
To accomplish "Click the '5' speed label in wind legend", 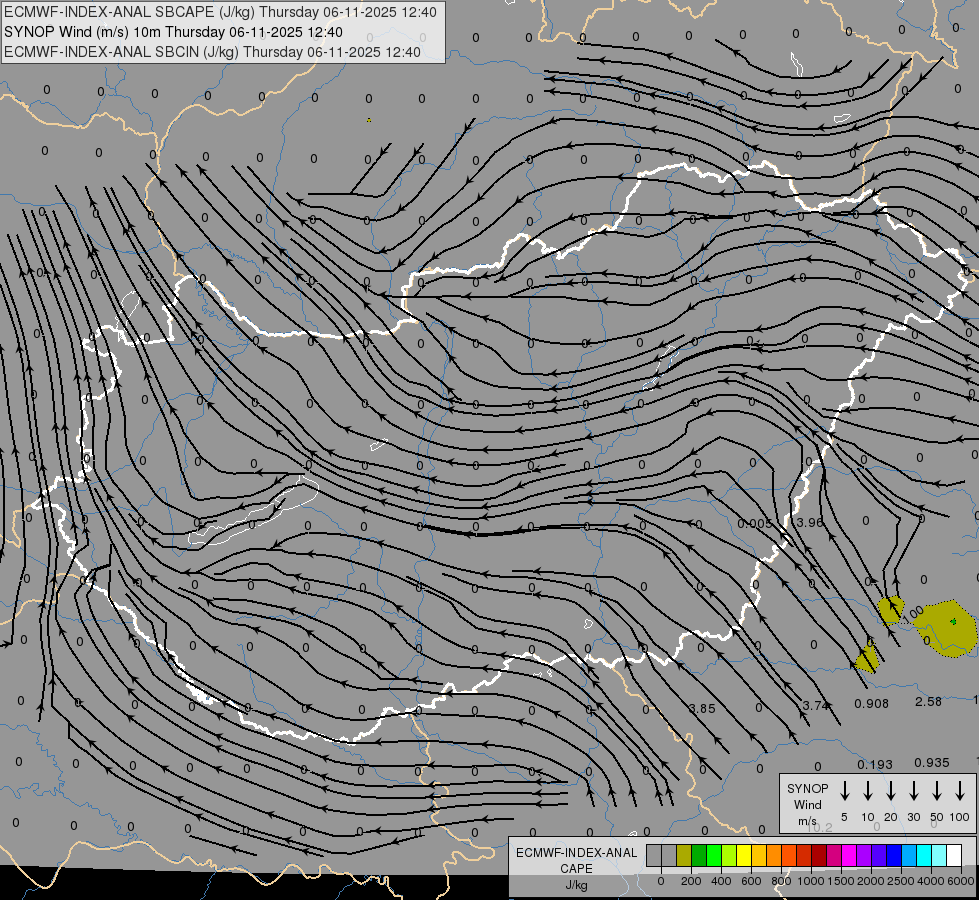I will (x=844, y=817).
